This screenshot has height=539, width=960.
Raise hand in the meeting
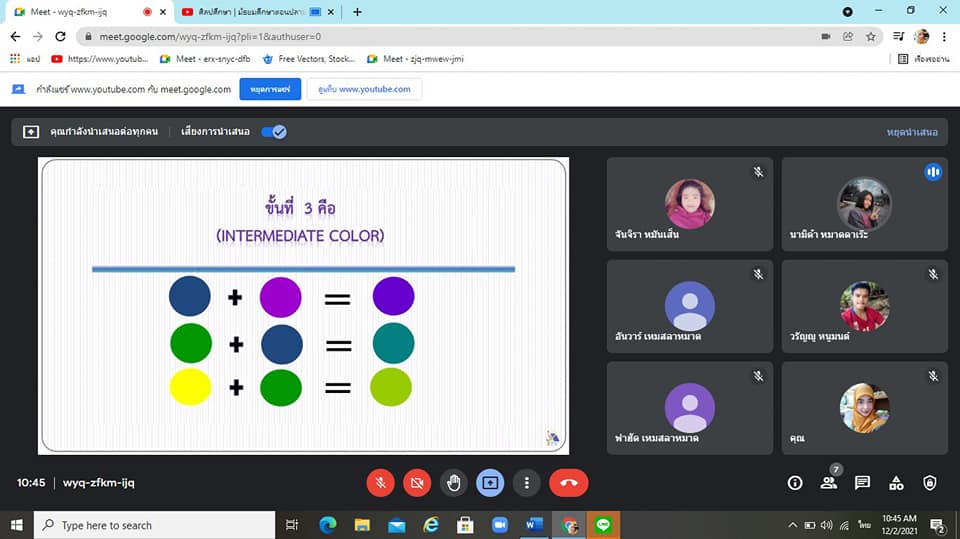(454, 483)
